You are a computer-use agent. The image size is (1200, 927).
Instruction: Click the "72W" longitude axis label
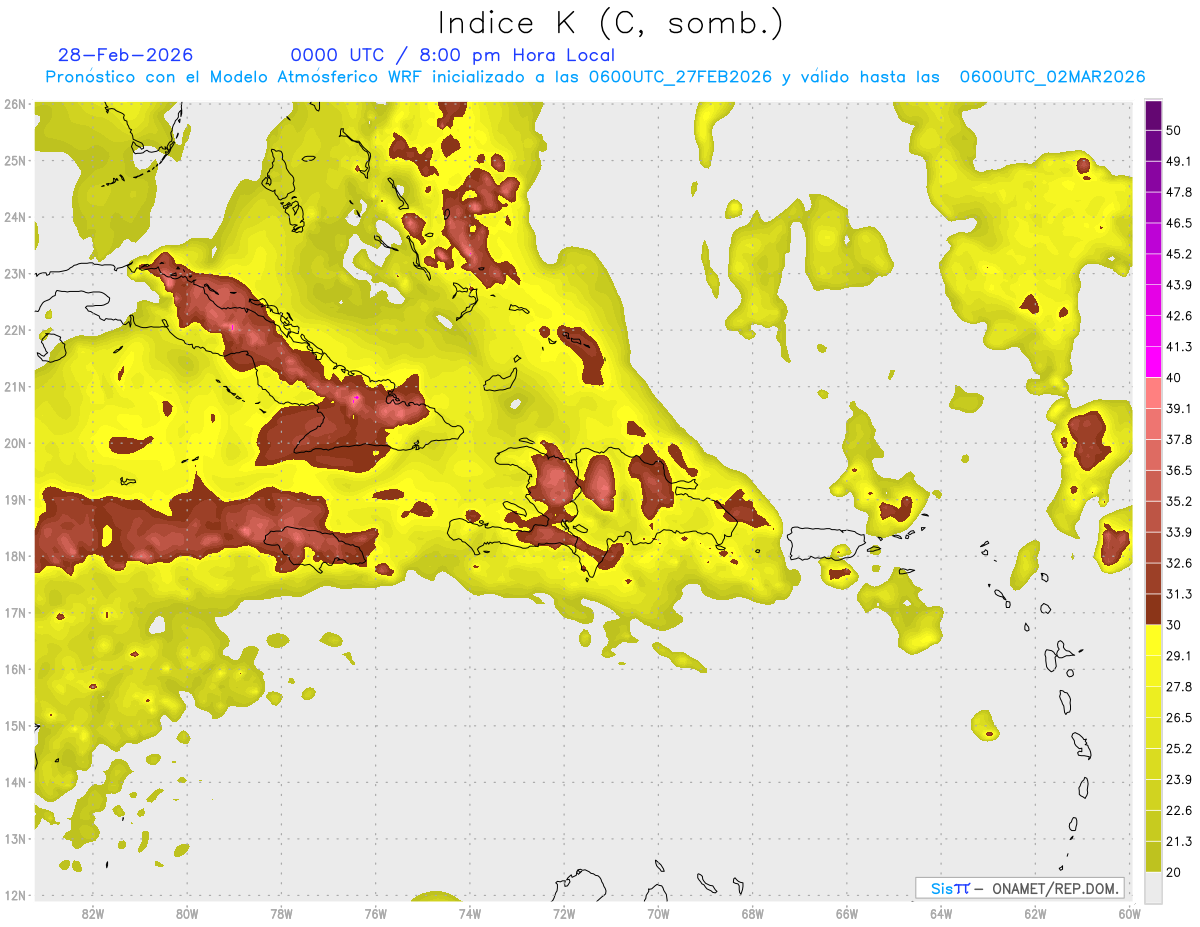point(564,913)
